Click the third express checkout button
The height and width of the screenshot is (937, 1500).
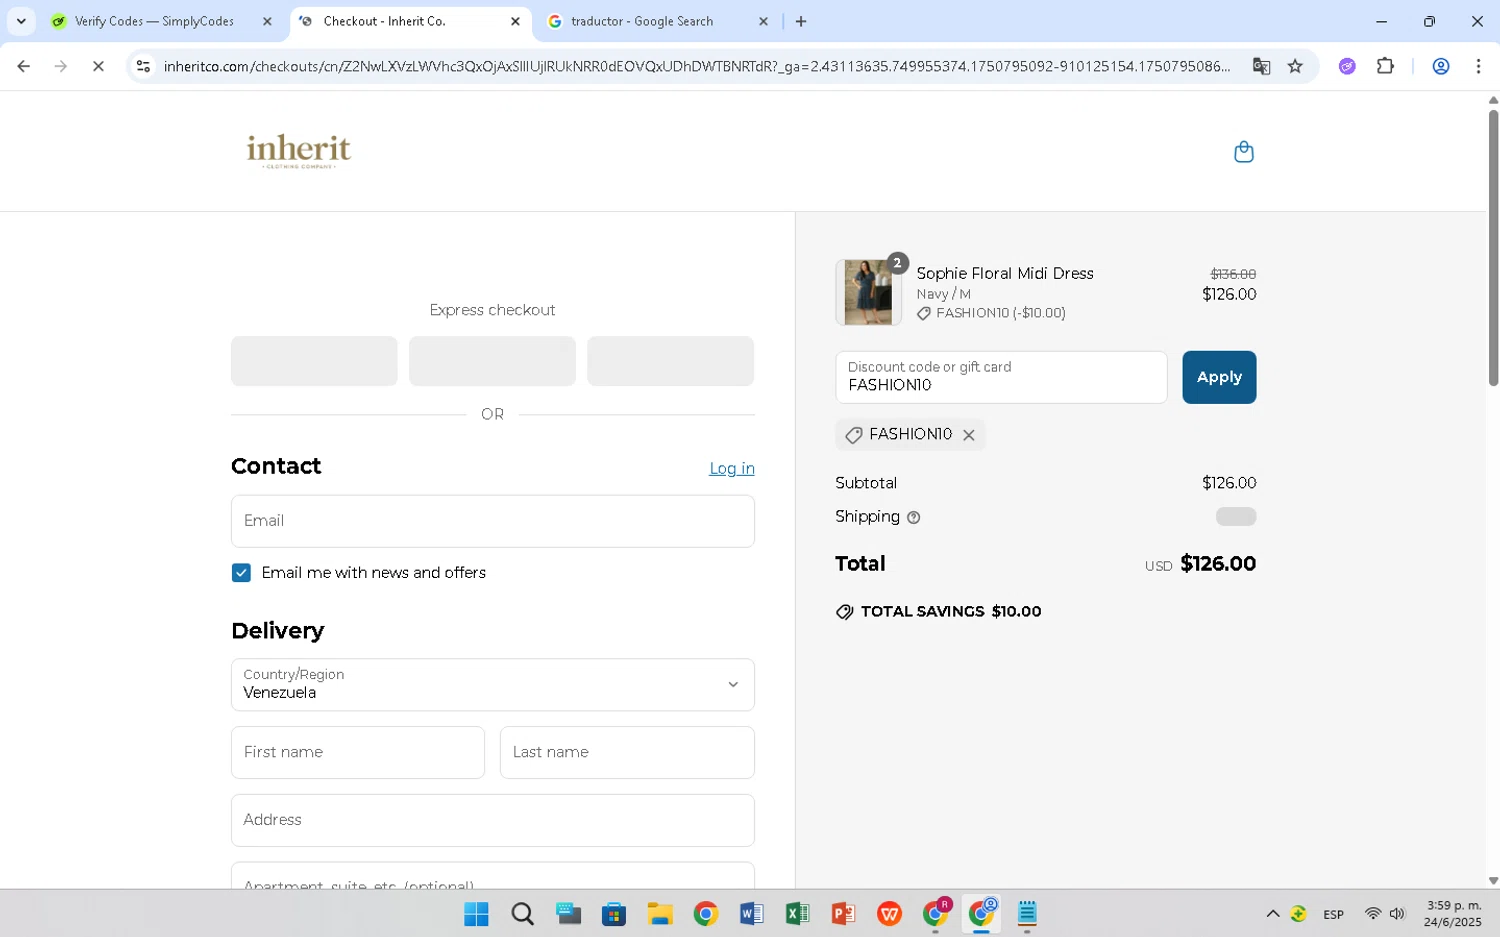point(670,361)
